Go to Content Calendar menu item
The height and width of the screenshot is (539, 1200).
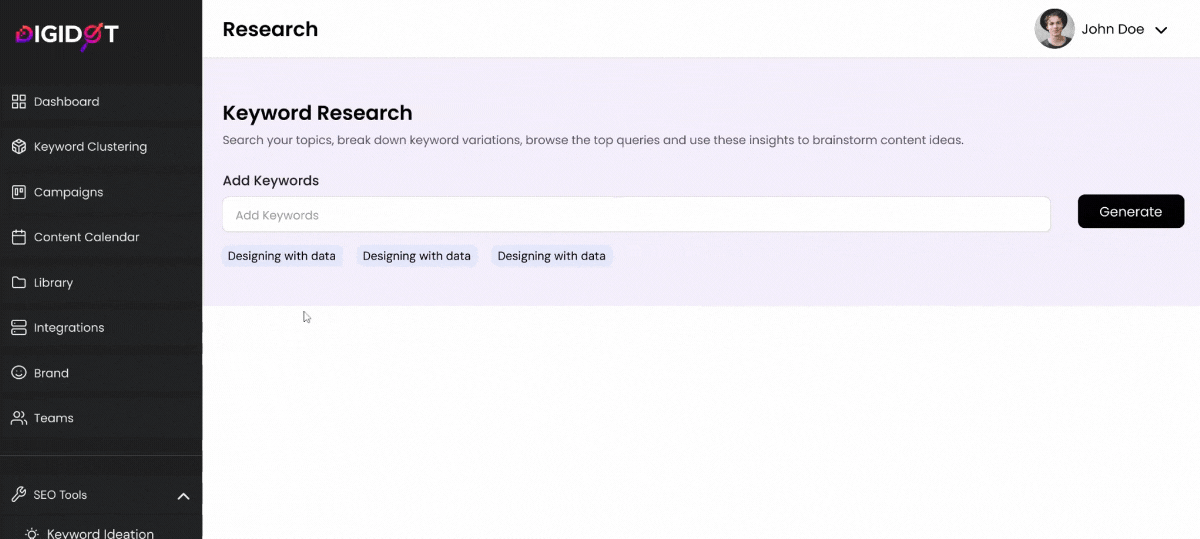point(87,237)
